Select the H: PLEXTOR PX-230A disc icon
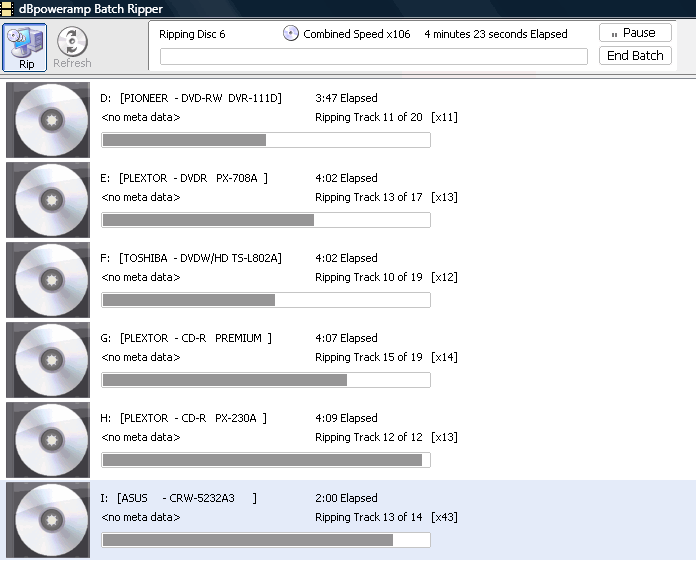 click(48, 440)
